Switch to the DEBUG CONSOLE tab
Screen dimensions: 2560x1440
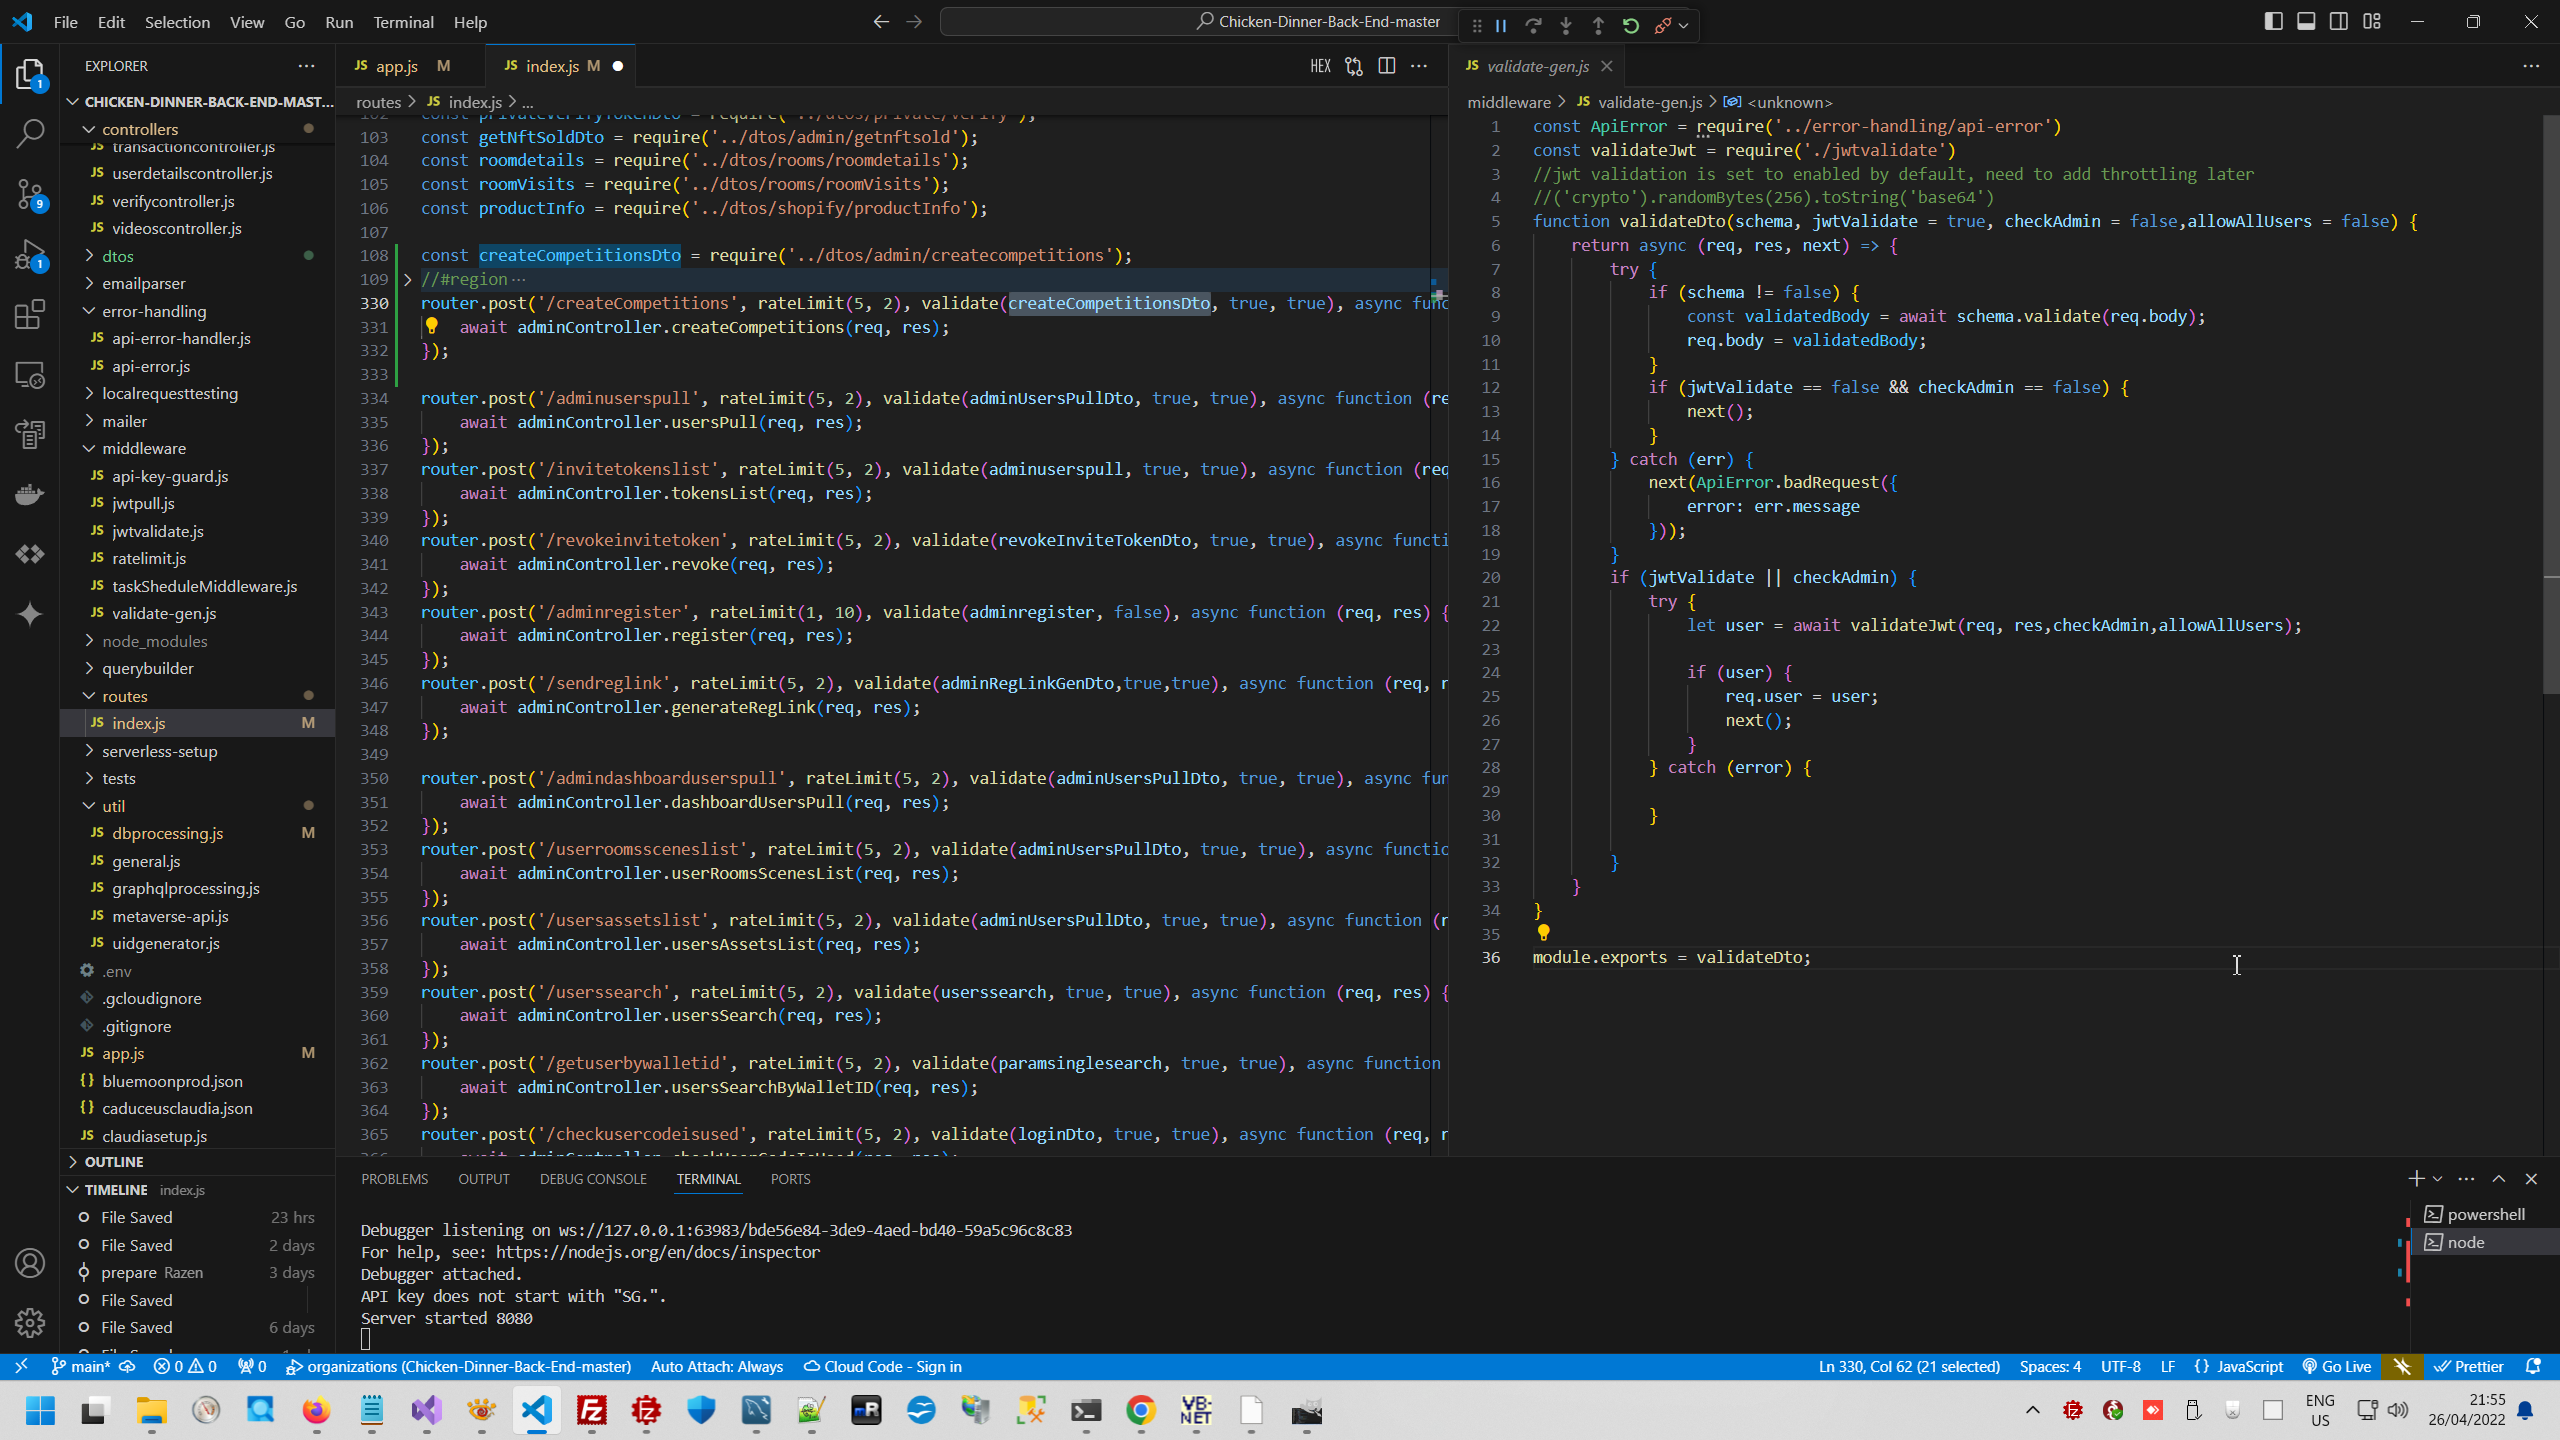pyautogui.click(x=593, y=1179)
